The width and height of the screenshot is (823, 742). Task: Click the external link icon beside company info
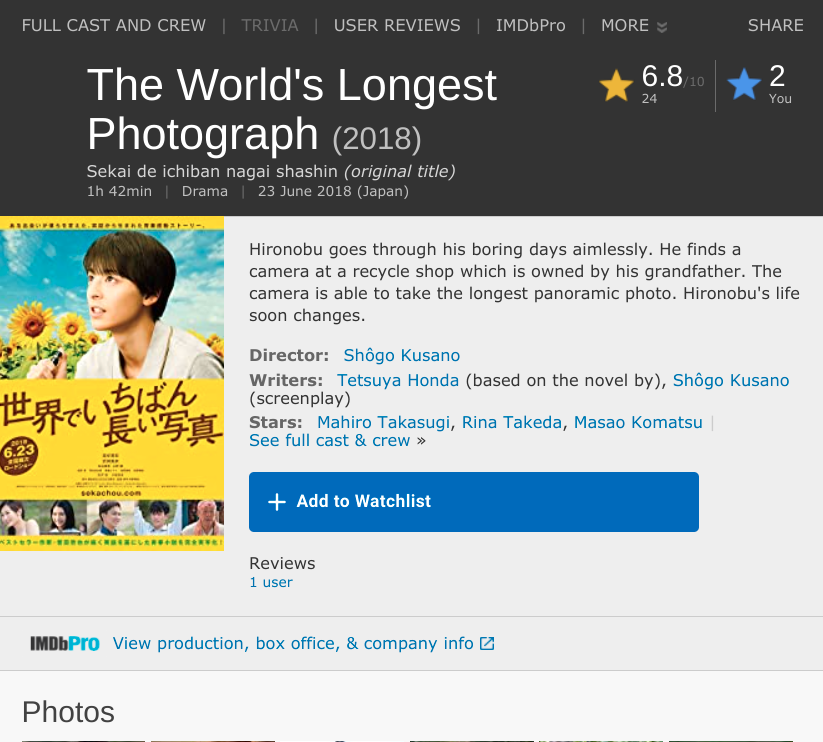tap(487, 643)
